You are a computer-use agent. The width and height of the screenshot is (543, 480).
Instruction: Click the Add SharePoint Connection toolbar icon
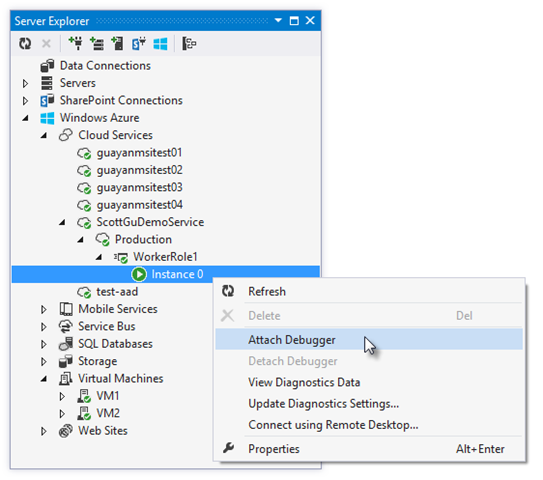click(x=139, y=44)
